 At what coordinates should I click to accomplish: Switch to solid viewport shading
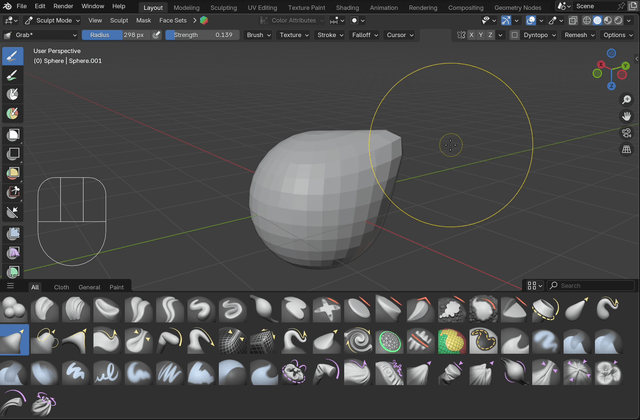(x=597, y=20)
